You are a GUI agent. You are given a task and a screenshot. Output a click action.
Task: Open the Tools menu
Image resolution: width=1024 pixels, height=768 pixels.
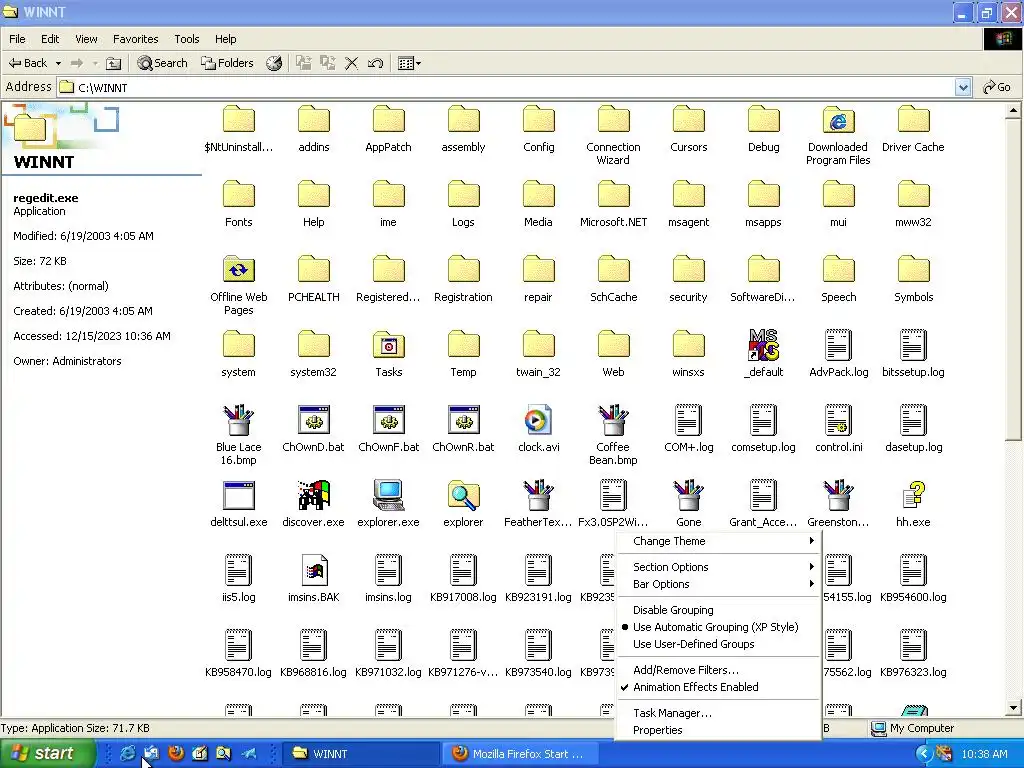tap(187, 39)
